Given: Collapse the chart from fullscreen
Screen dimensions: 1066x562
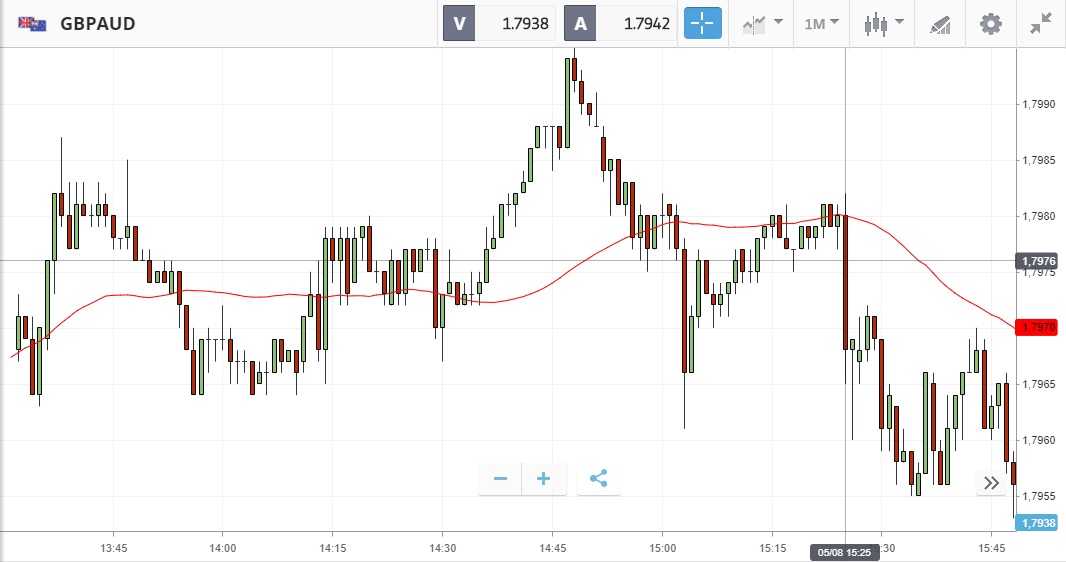Looking at the screenshot, I should coord(1041,23).
